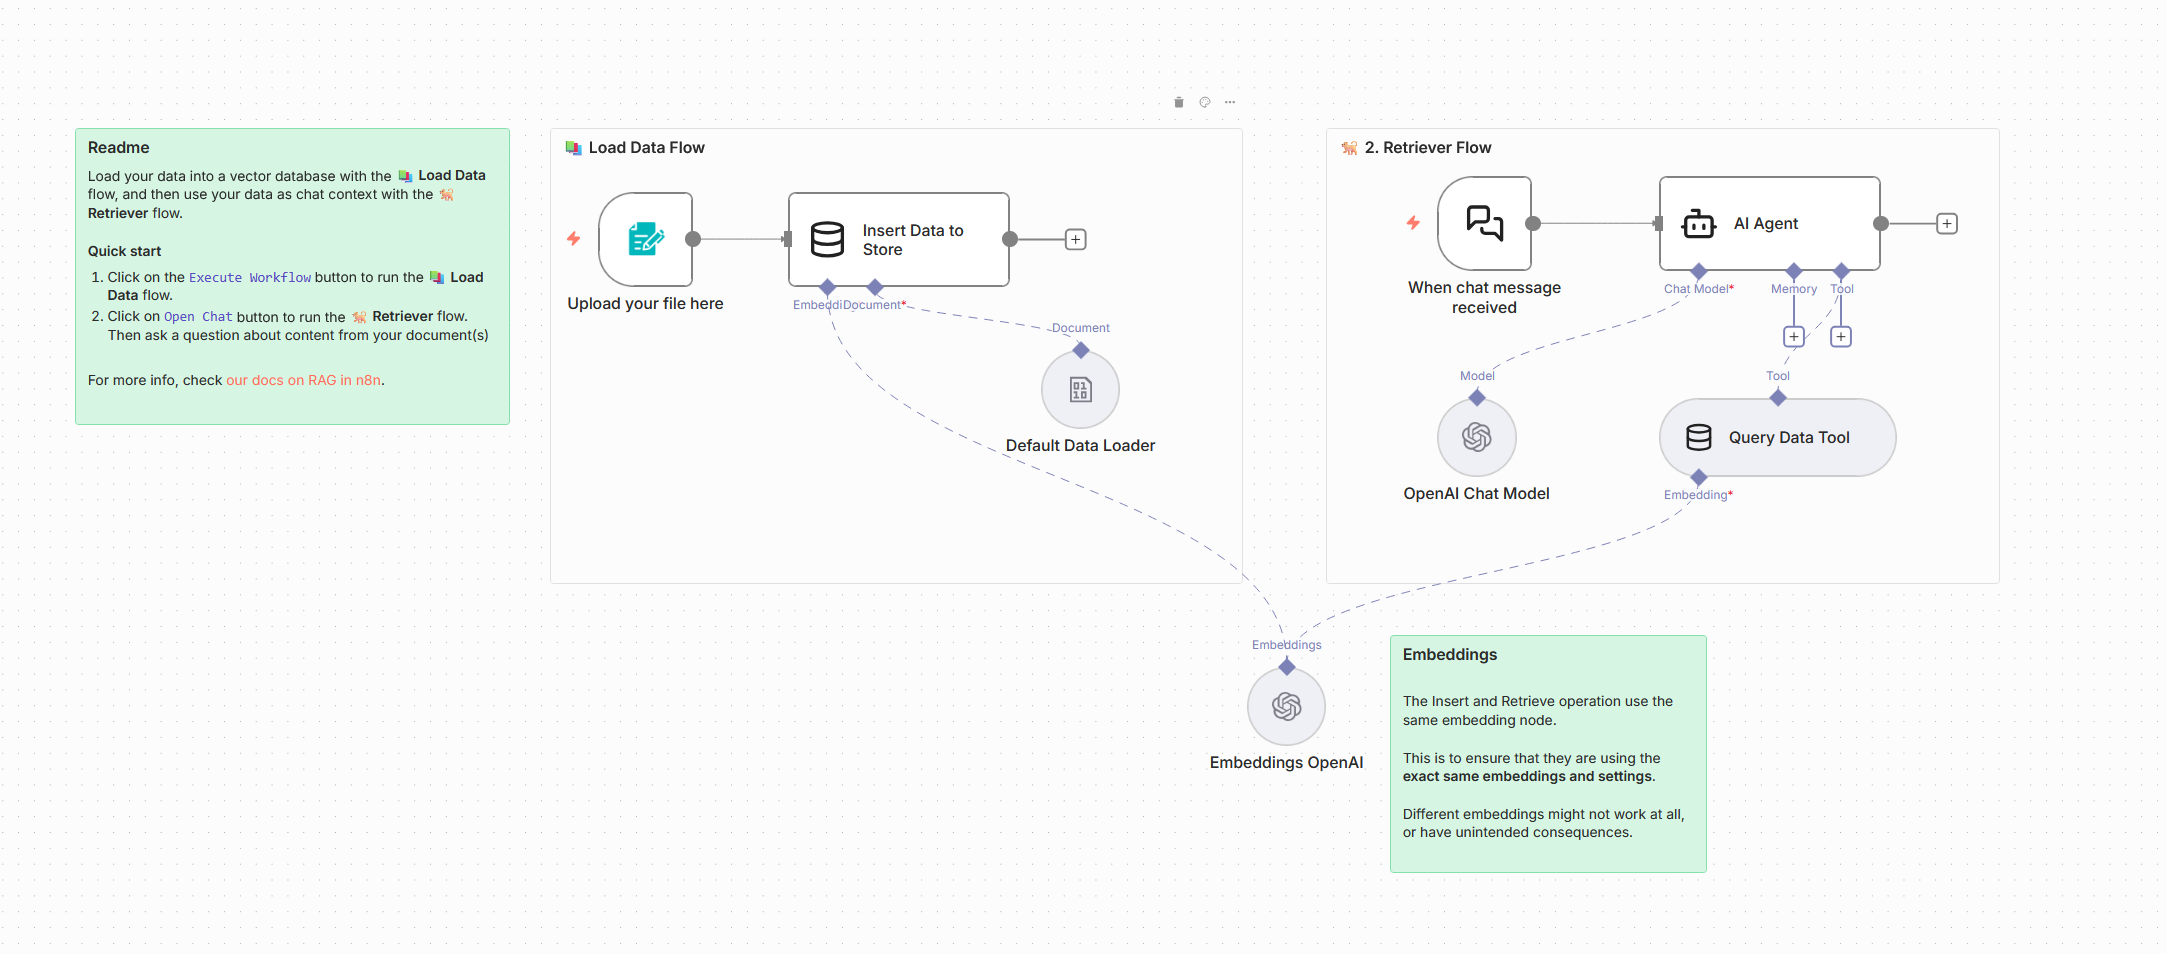Image resolution: width=2167 pixels, height=954 pixels.
Task: Select the Query Data Tool node
Action: (x=1777, y=438)
